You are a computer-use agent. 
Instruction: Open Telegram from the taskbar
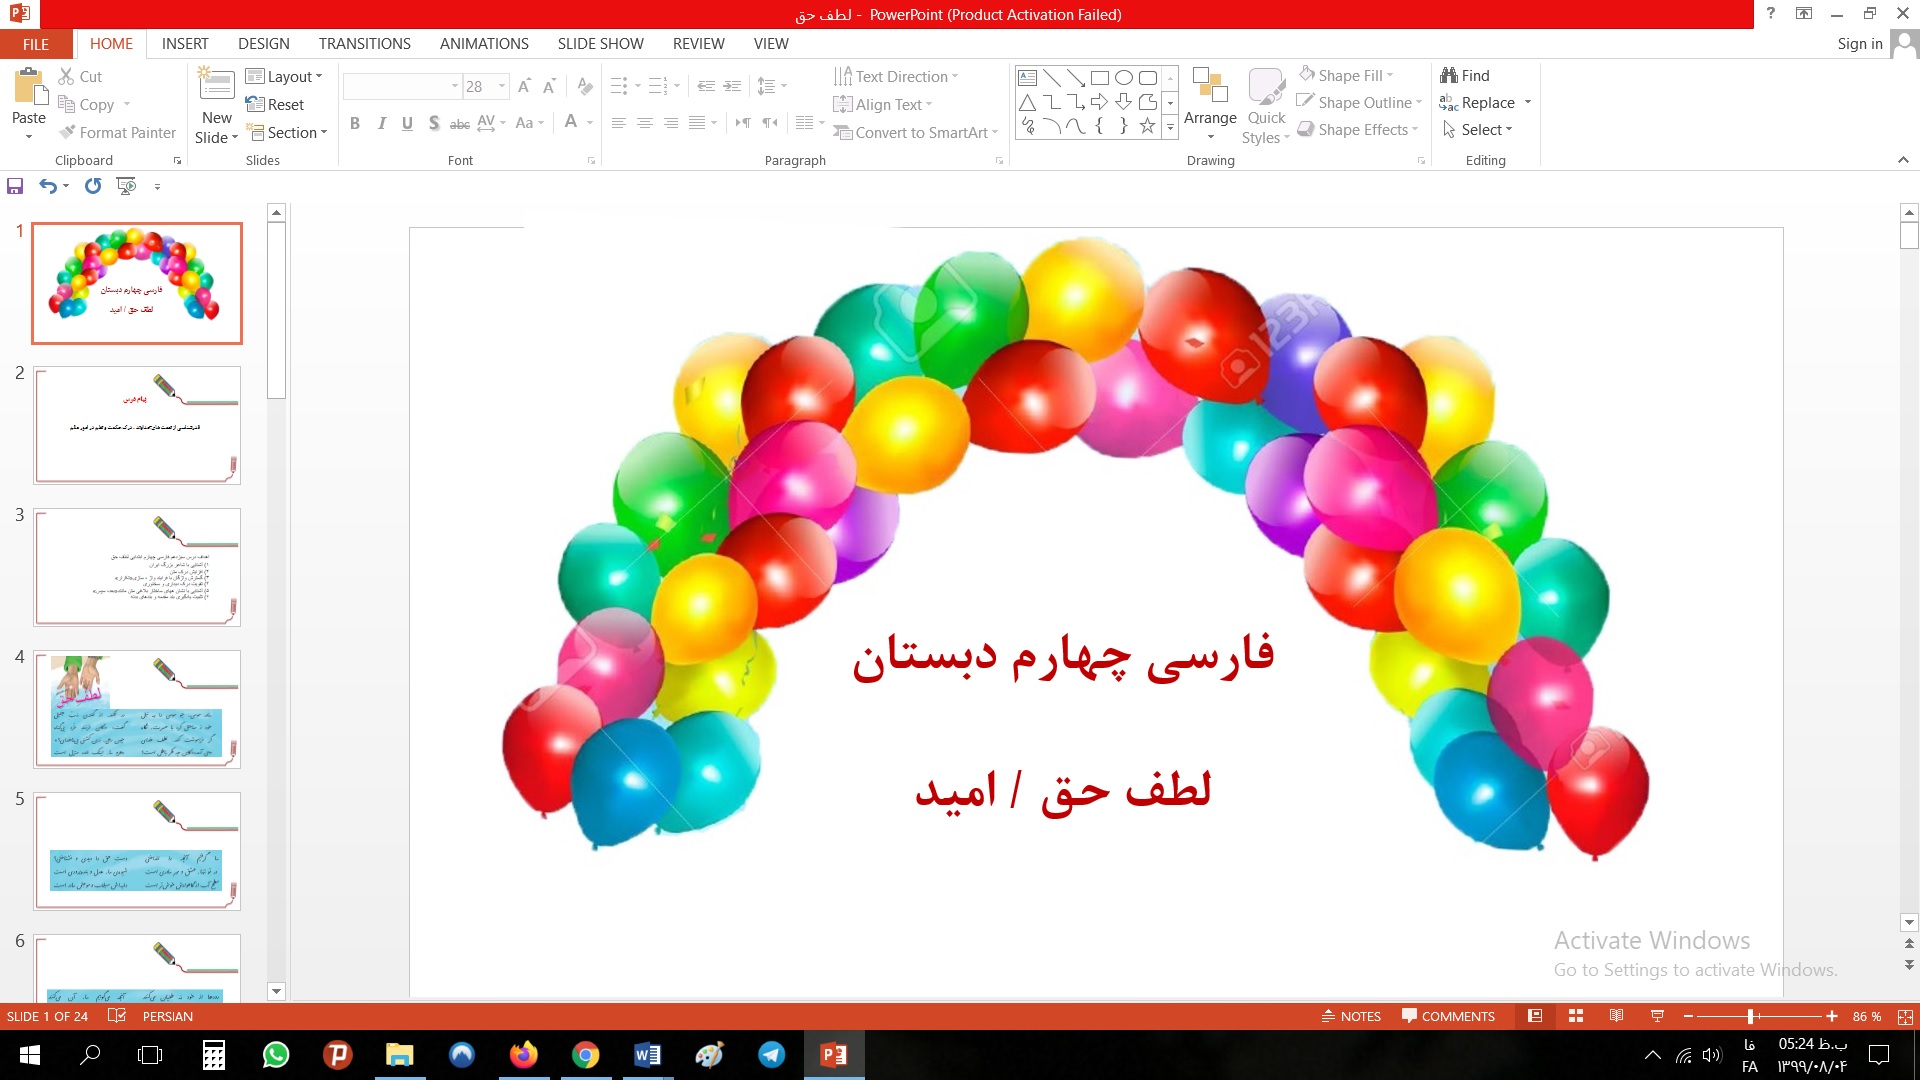tap(771, 1055)
